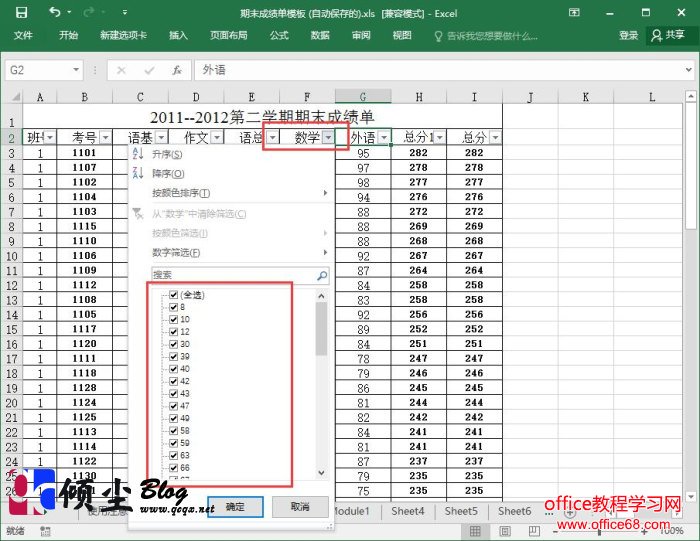Click the Save icon in quick access toolbar
Screen dimensions: 700x541
[x=21, y=12]
